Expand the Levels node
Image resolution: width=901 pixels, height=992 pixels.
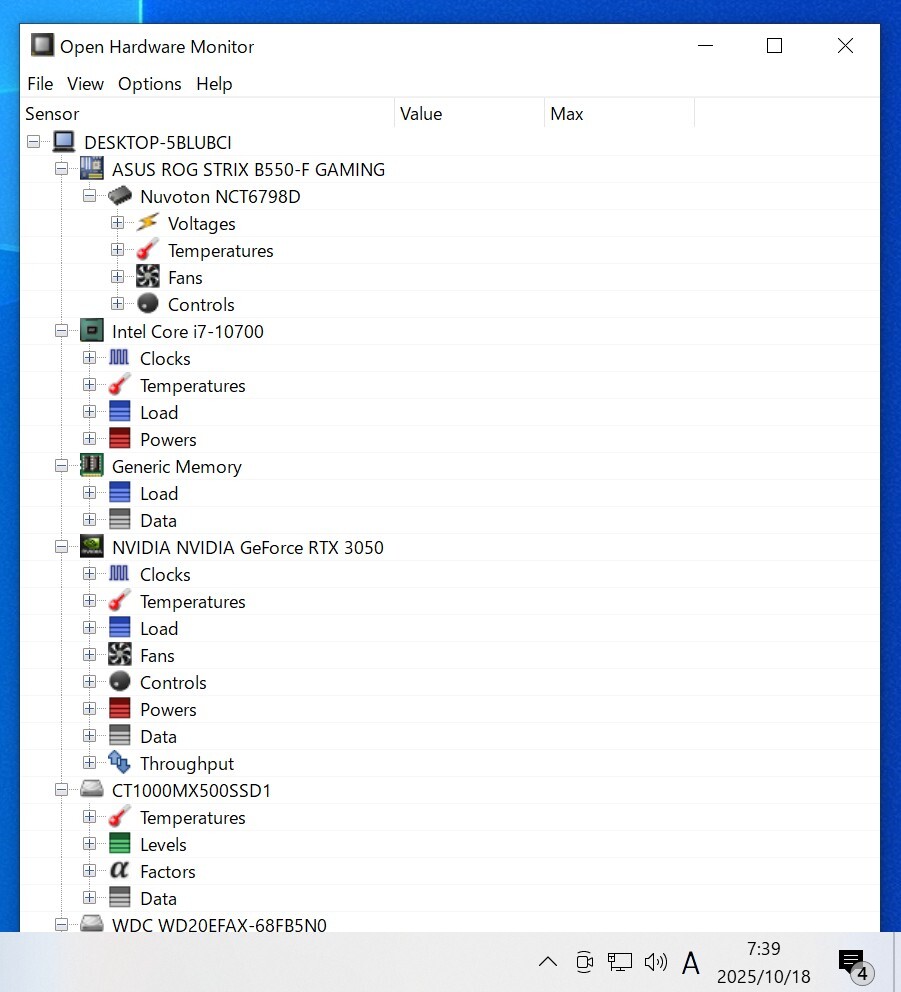point(89,843)
